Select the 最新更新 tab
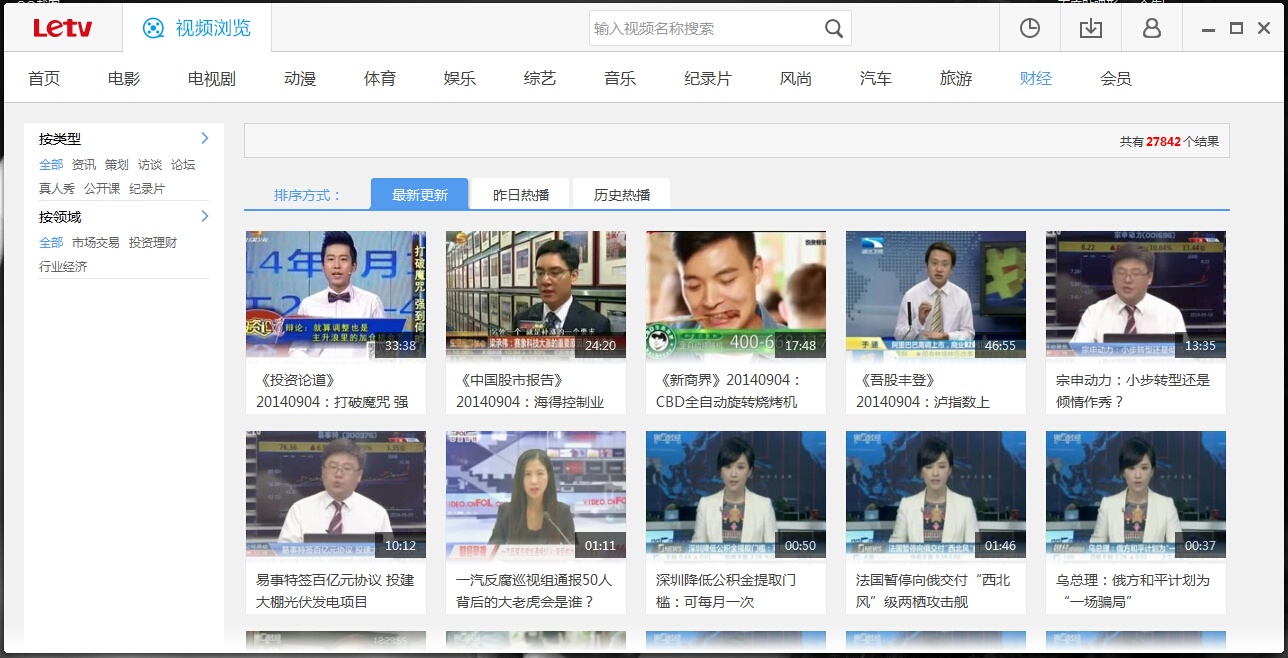 coord(419,193)
